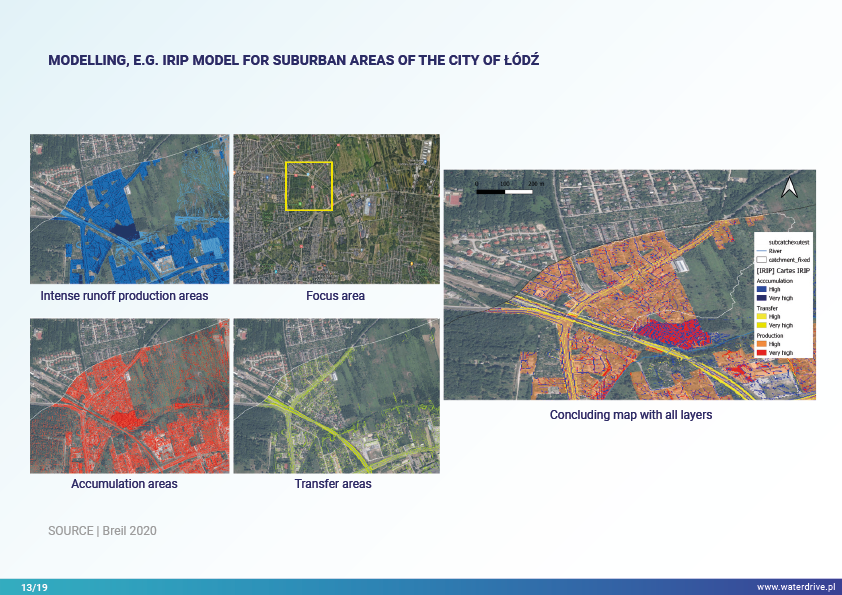Select the intense runoff production map thumbnail
The width and height of the screenshot is (842, 595).
131,209
